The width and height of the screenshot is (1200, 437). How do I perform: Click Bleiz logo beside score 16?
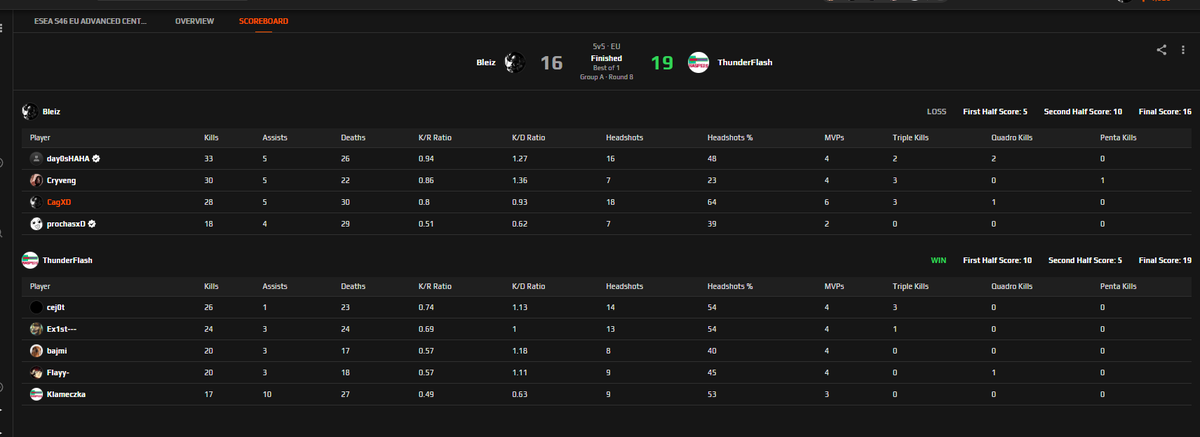coord(515,62)
